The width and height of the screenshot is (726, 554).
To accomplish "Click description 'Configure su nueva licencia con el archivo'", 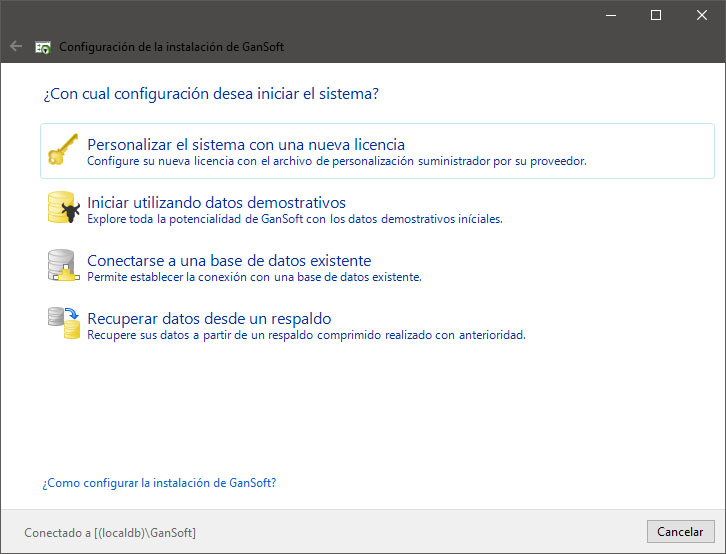I will 200,161.
